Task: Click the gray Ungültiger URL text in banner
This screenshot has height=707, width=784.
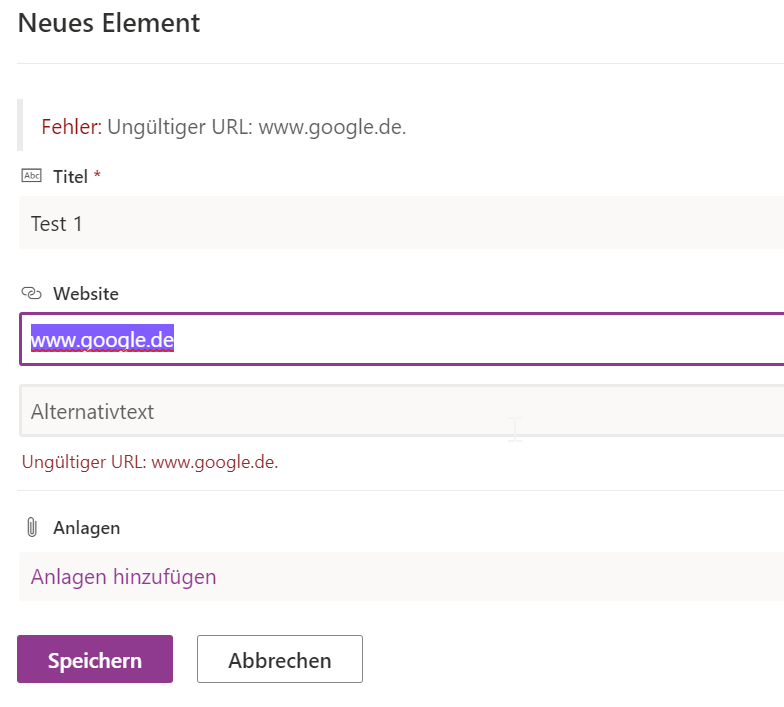Action: click(x=256, y=127)
